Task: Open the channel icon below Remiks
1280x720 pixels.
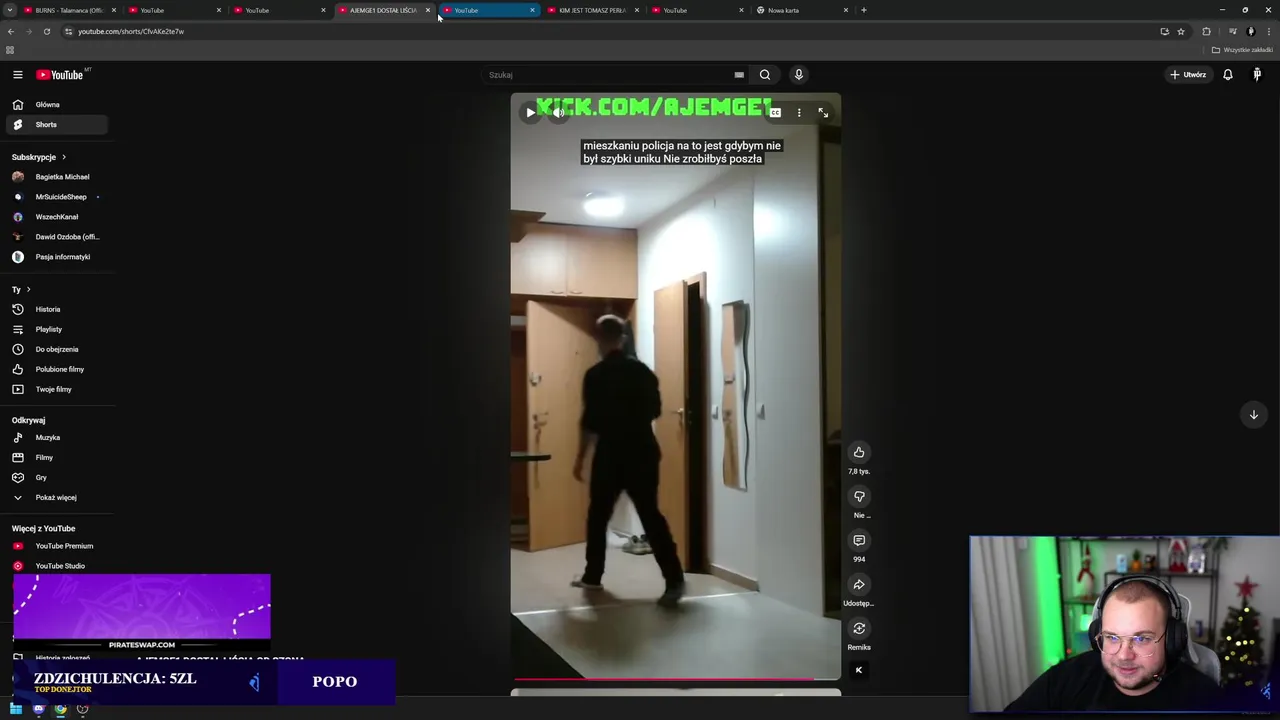Action: 859,670
